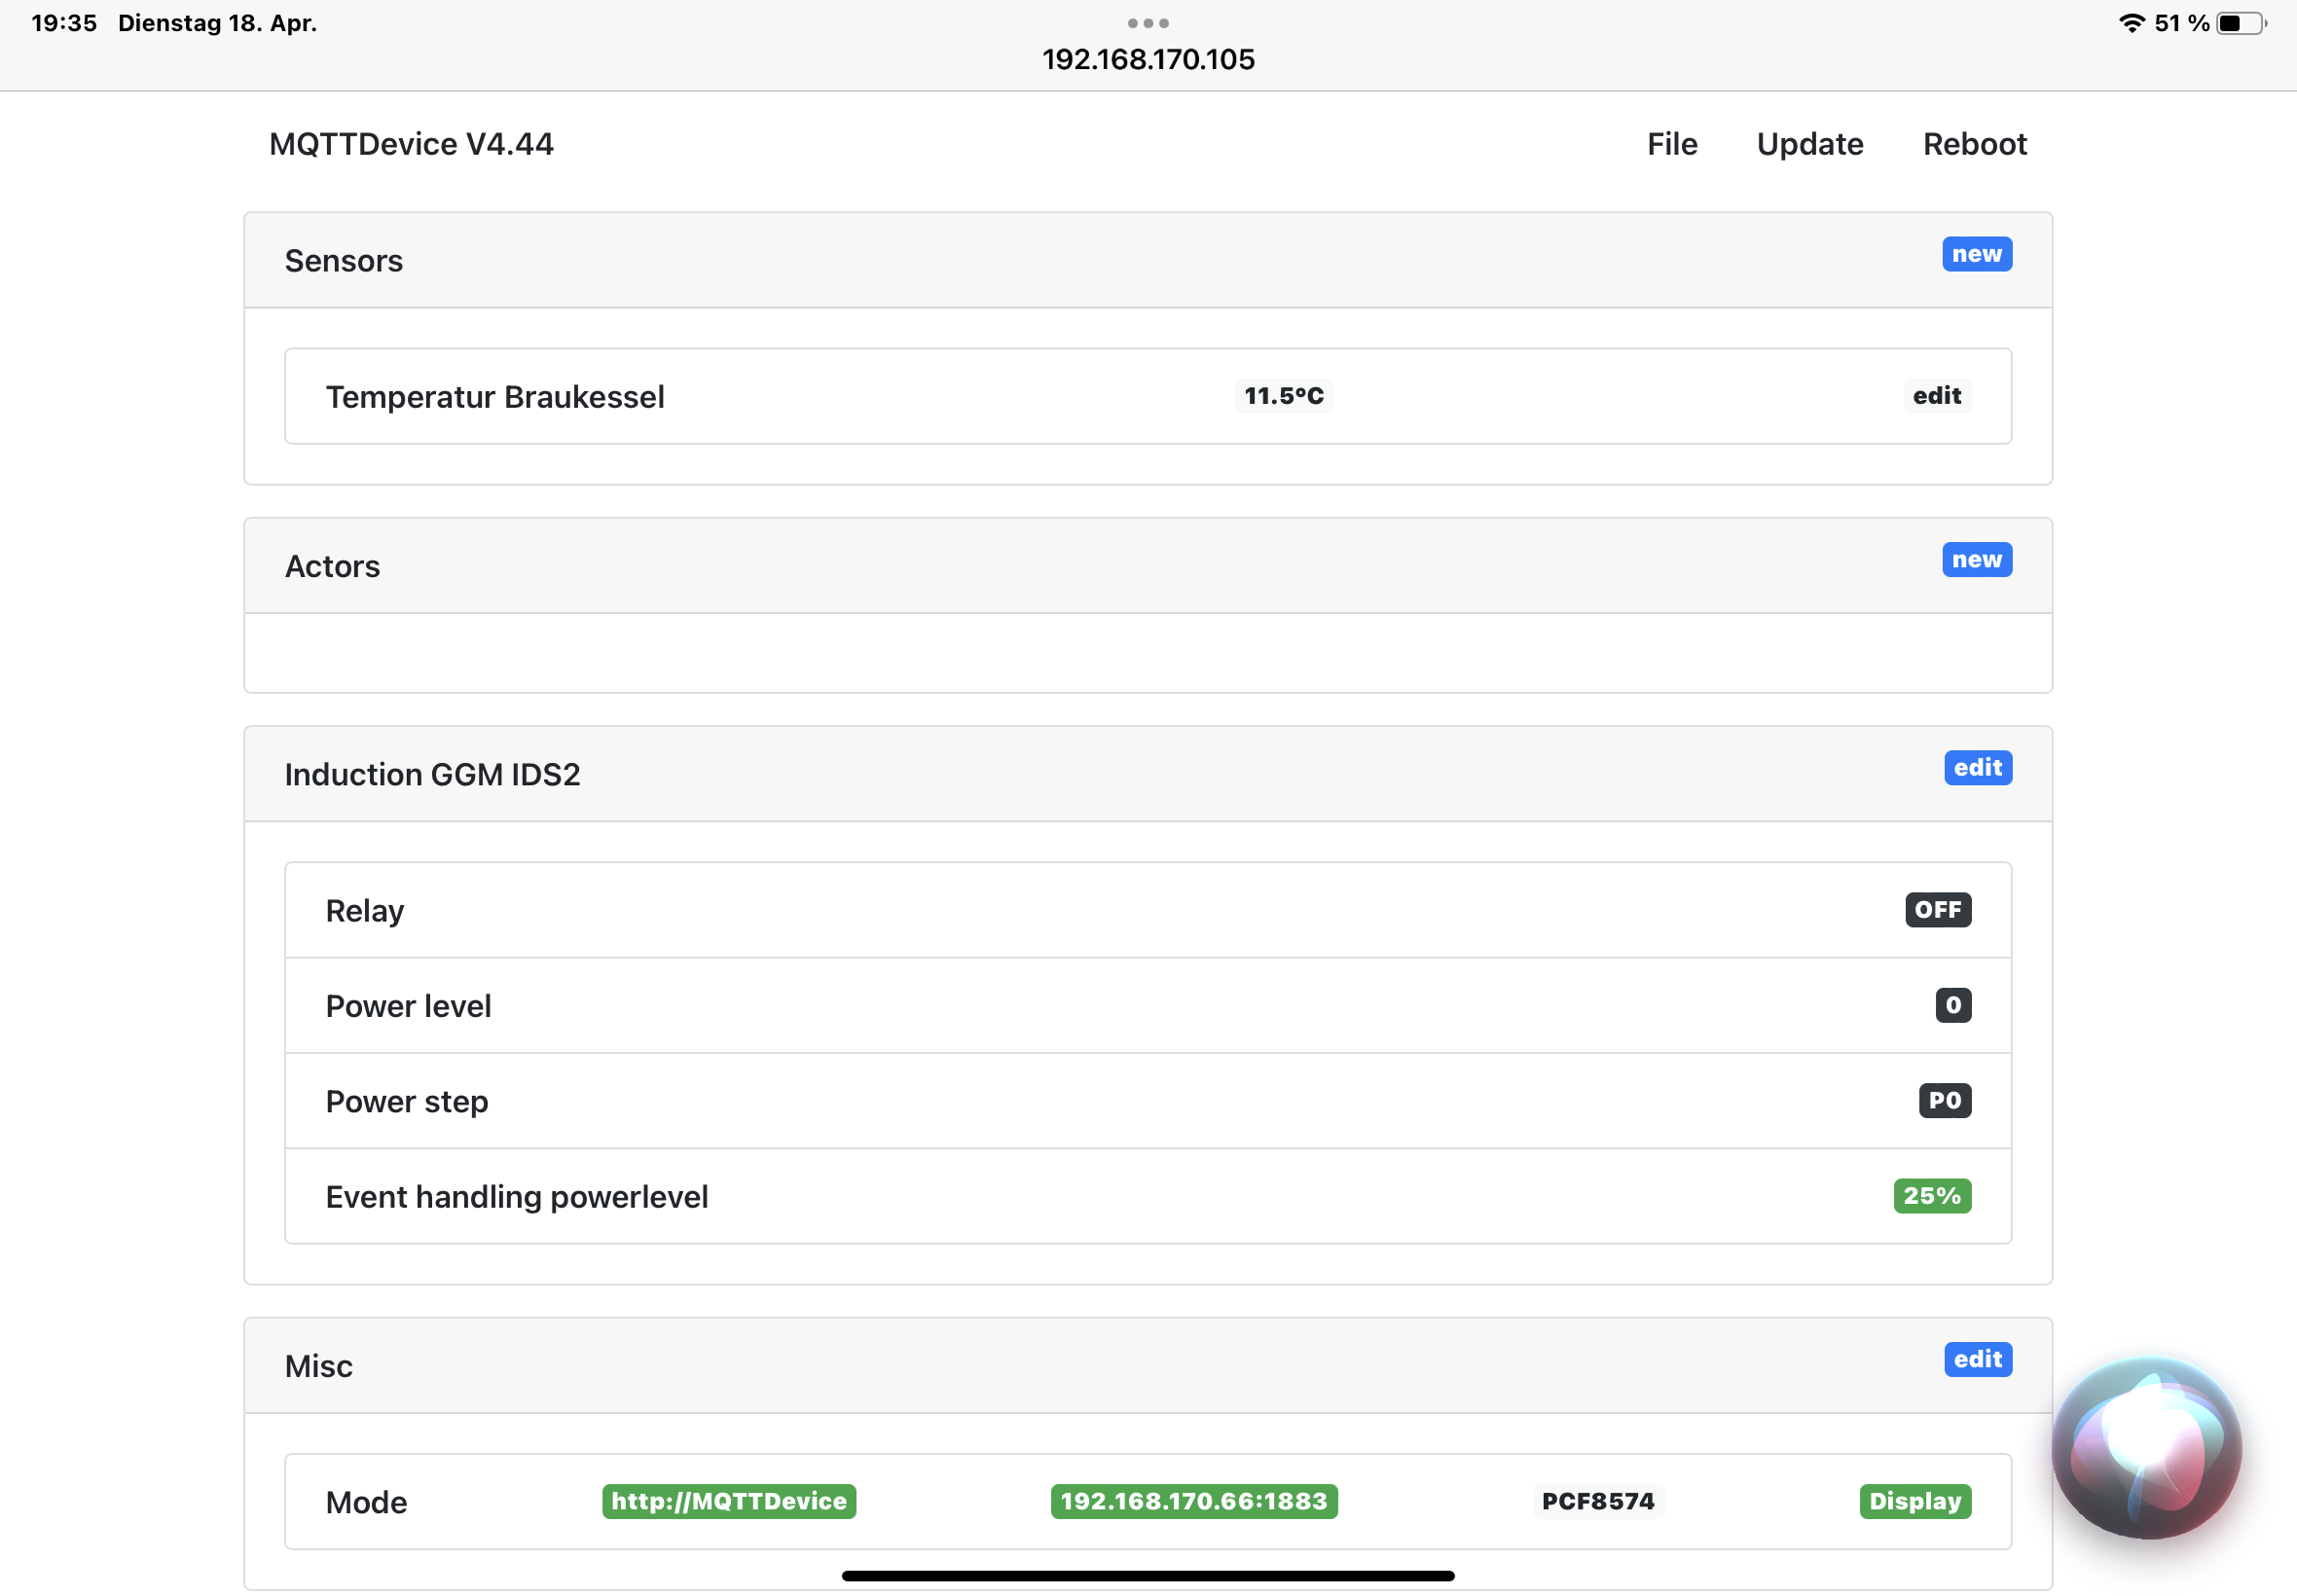Tap the three-dots multitasking indicator

pos(1148,22)
